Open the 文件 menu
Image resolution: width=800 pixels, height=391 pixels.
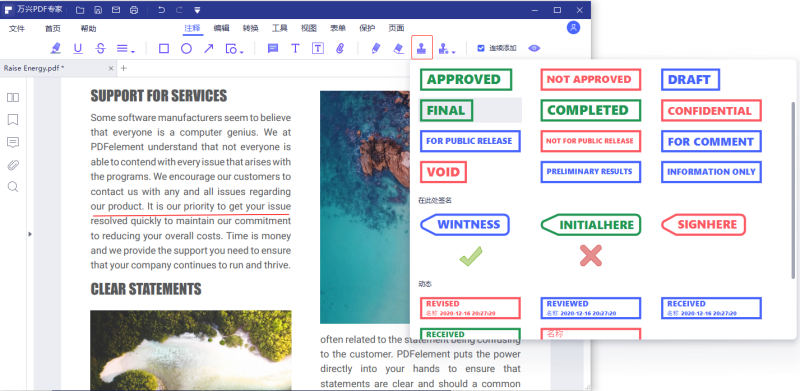click(17, 29)
